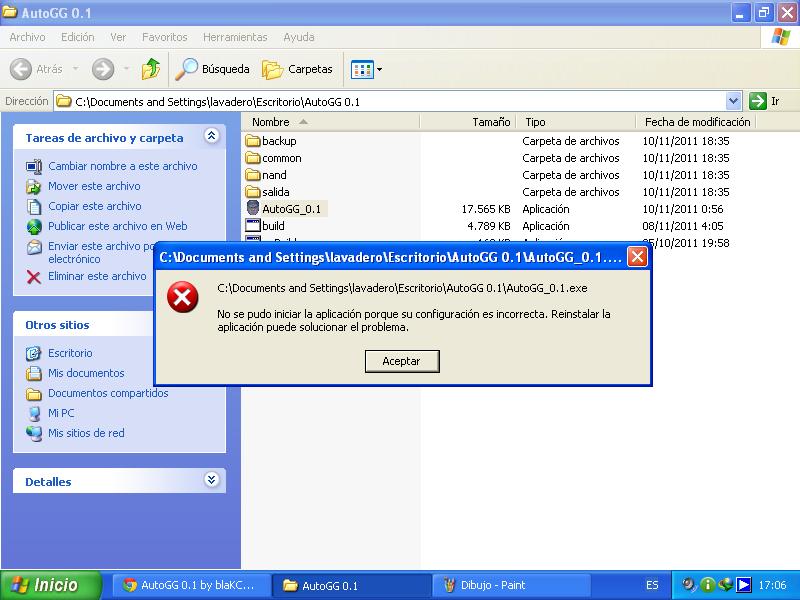Close the error dialog with X

pyautogui.click(x=637, y=257)
